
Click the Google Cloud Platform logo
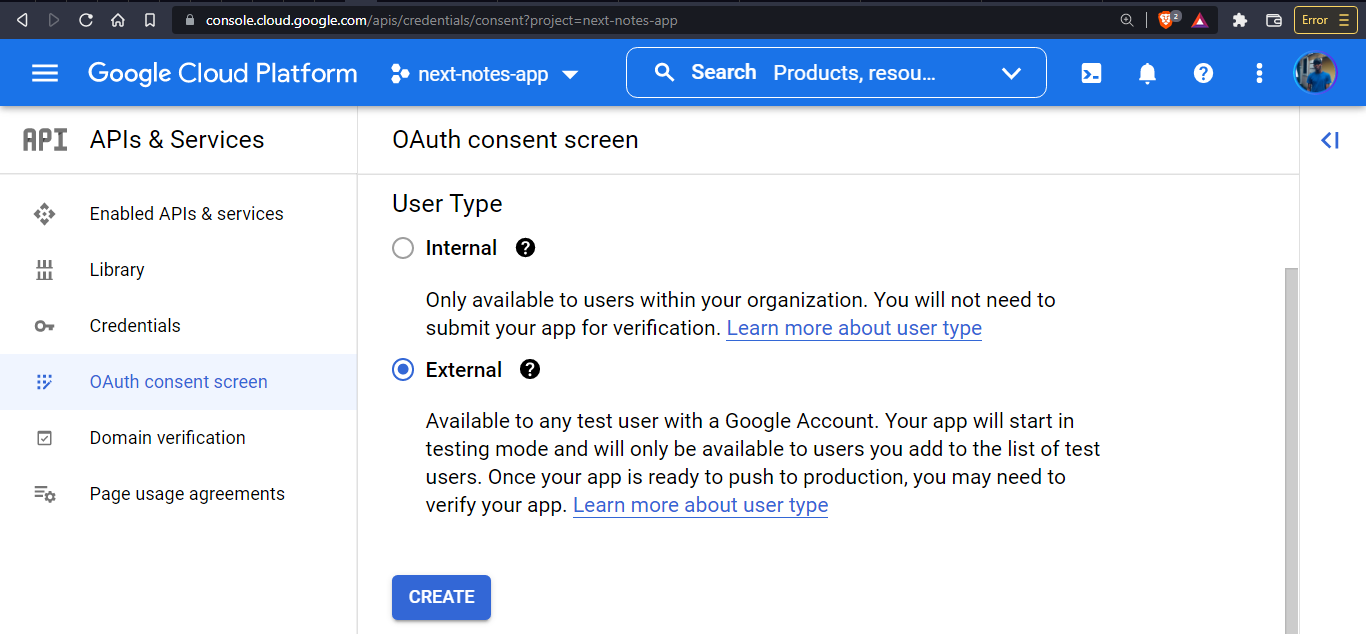click(x=222, y=73)
